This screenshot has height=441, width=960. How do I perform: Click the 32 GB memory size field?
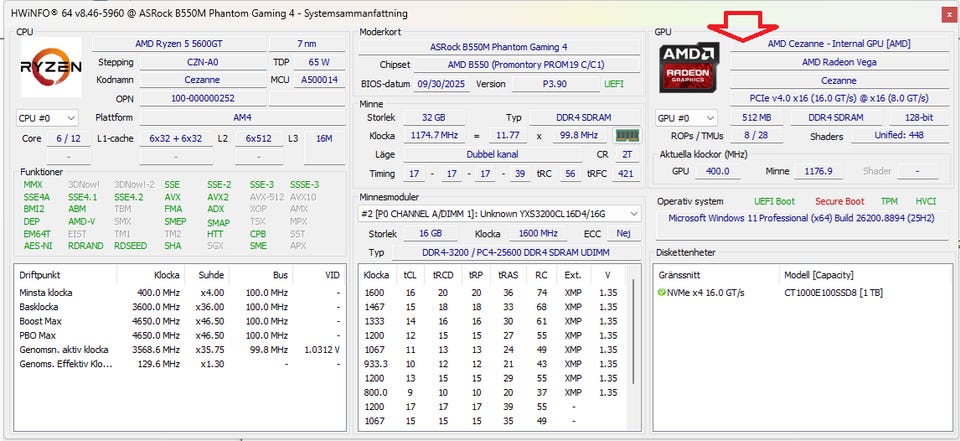click(433, 118)
